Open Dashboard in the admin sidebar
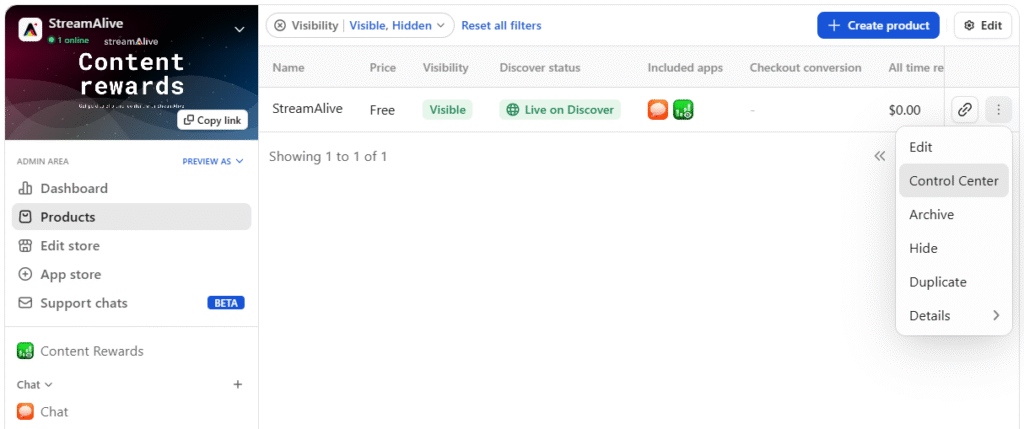 click(131, 189)
